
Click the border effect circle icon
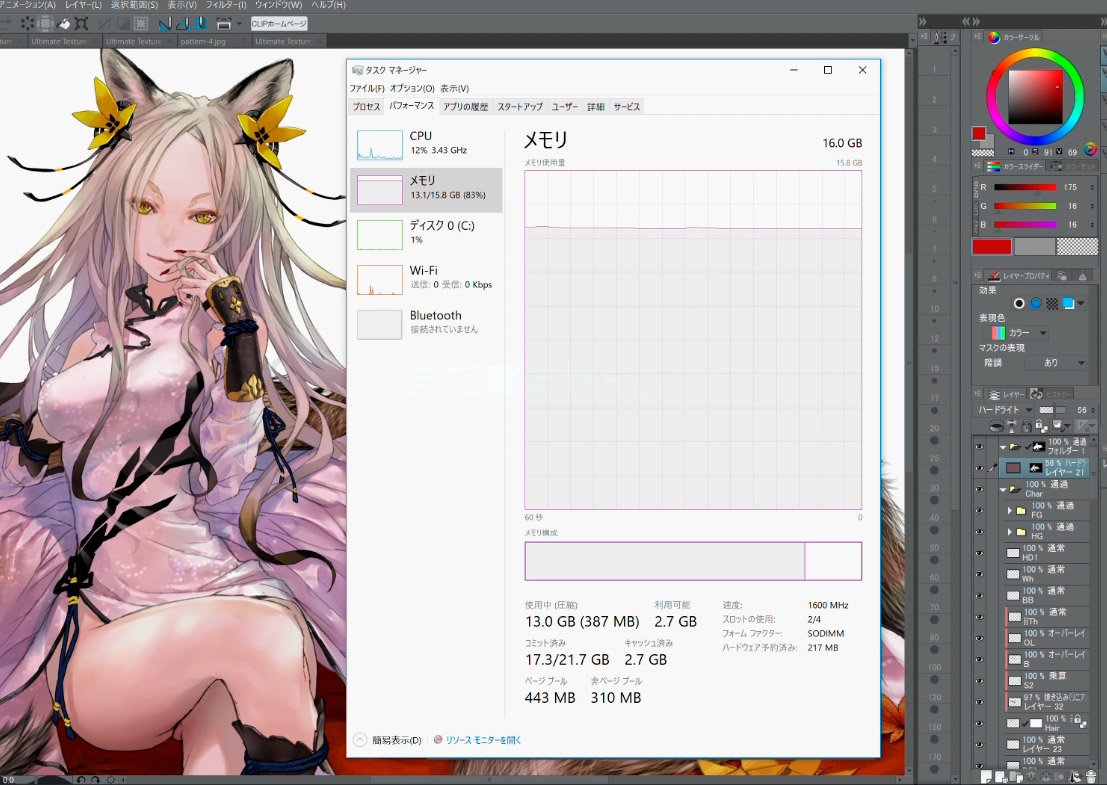click(x=1019, y=304)
